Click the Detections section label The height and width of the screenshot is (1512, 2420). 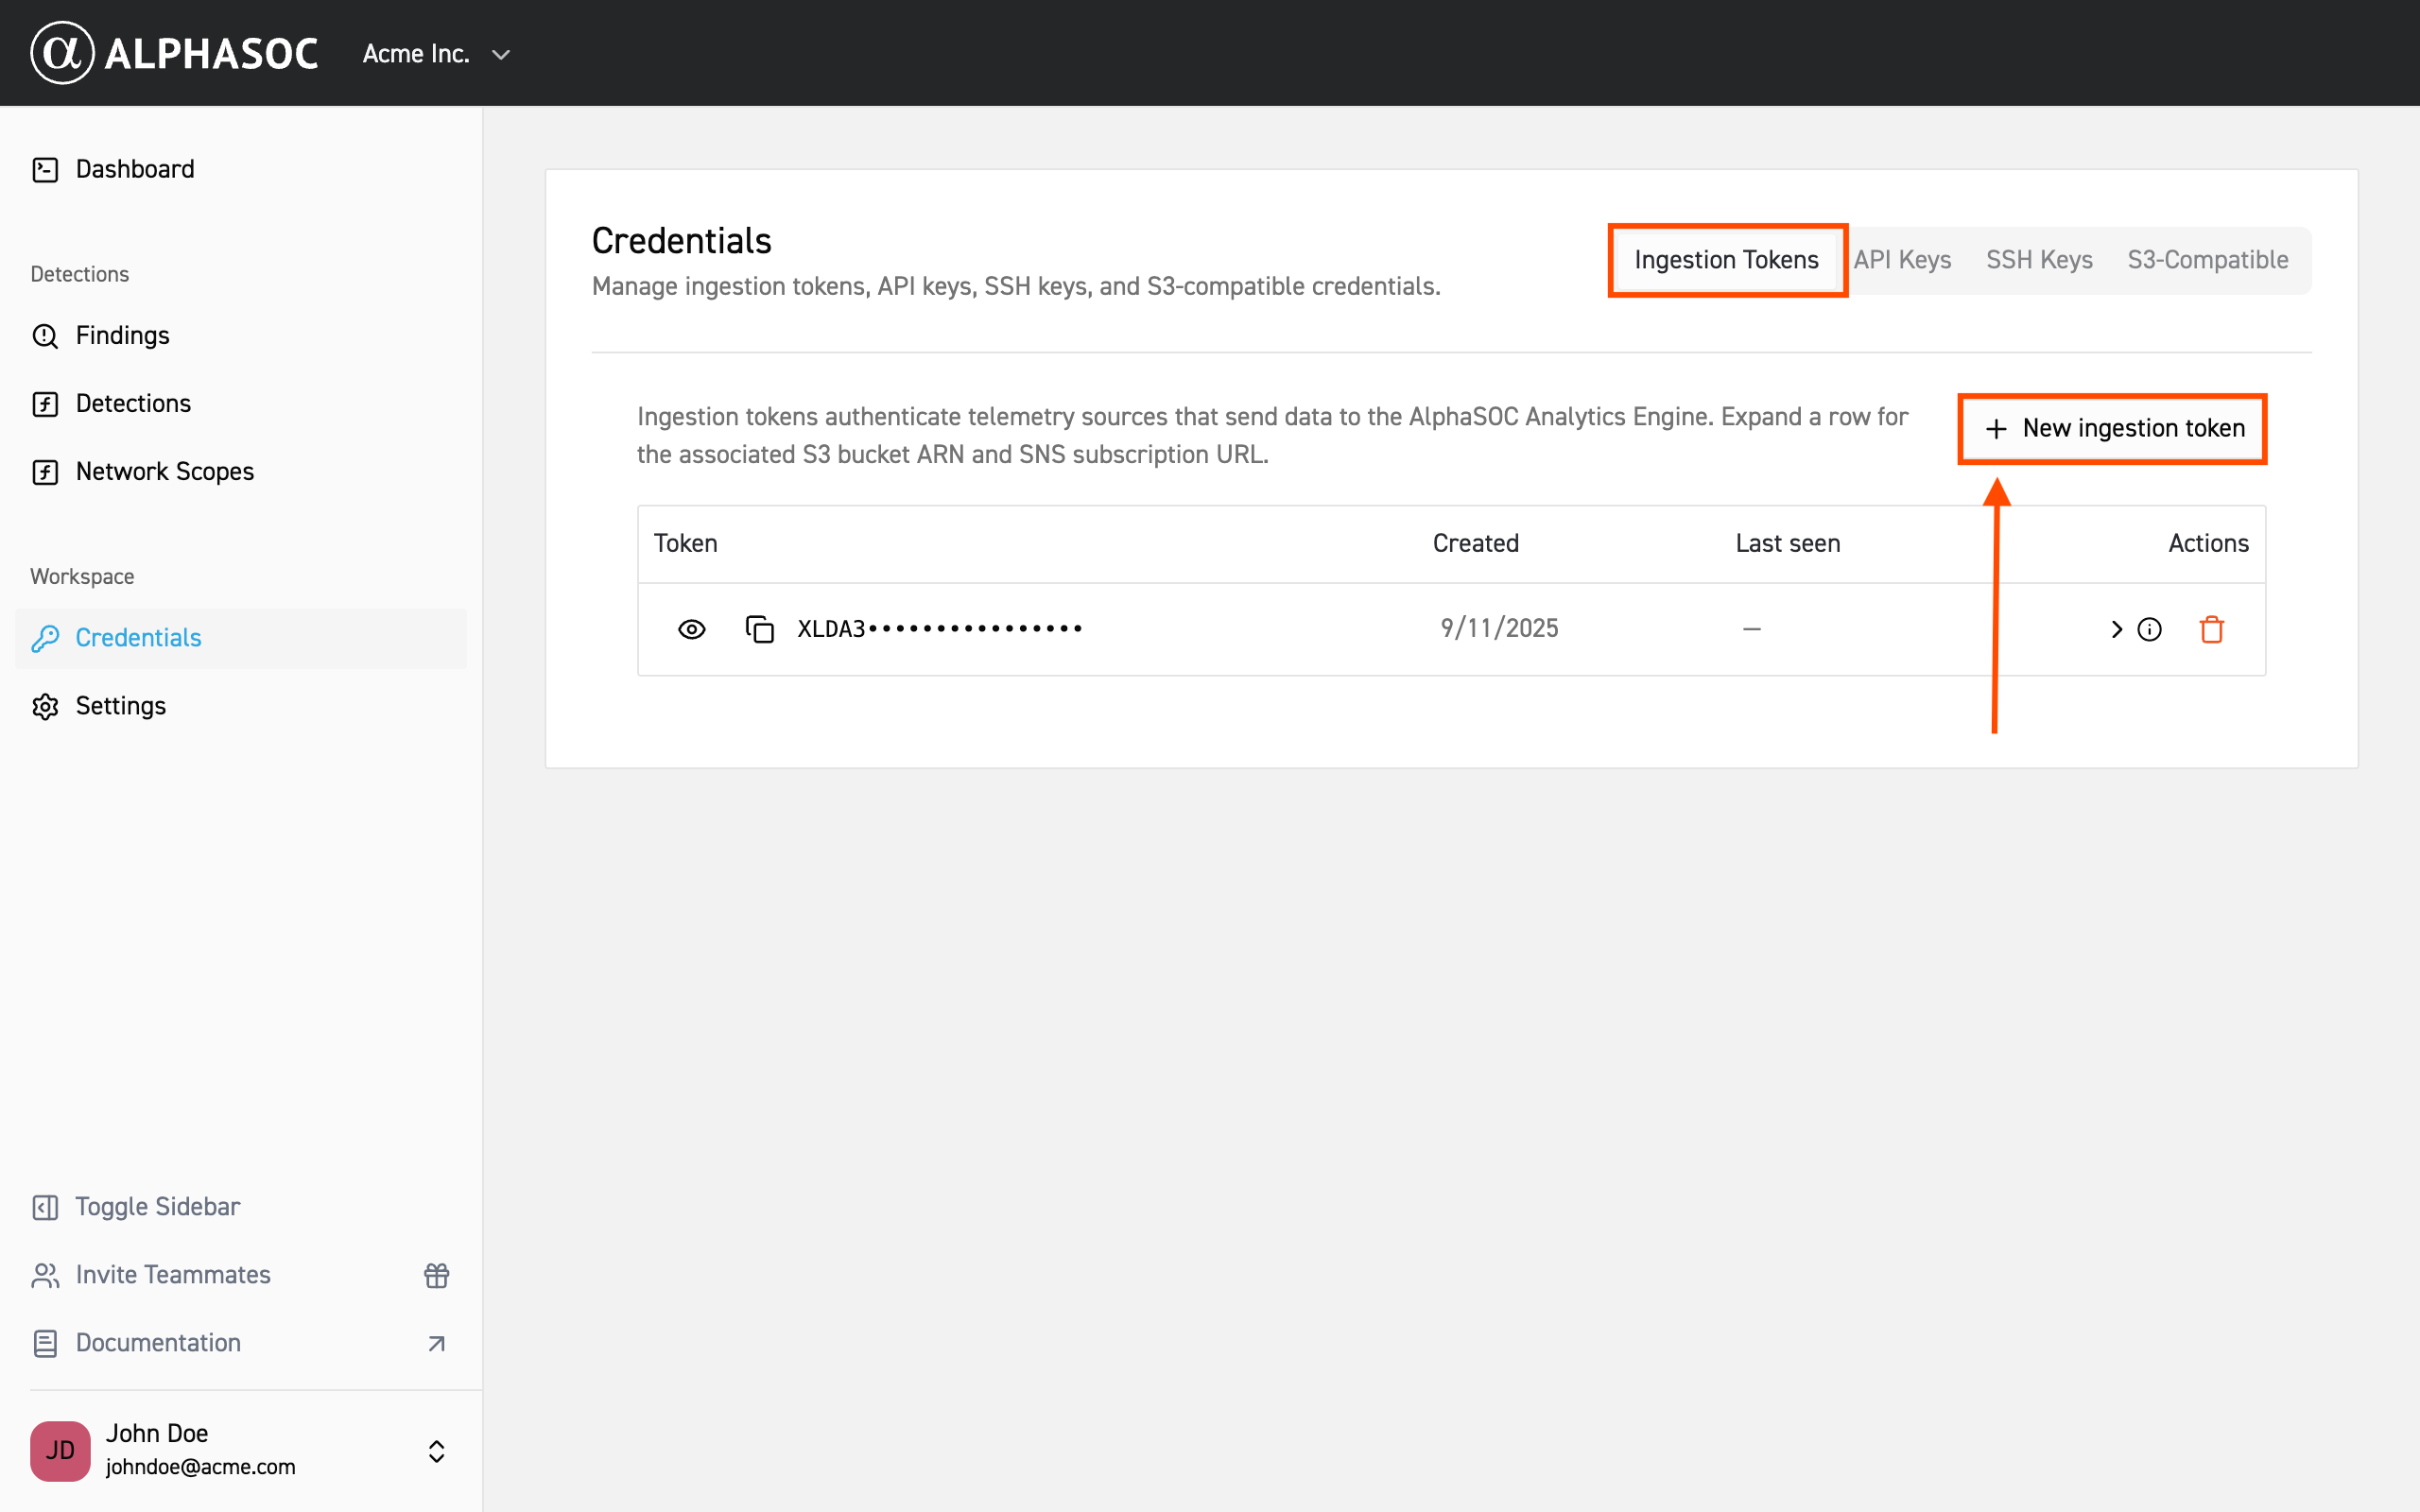(x=80, y=274)
